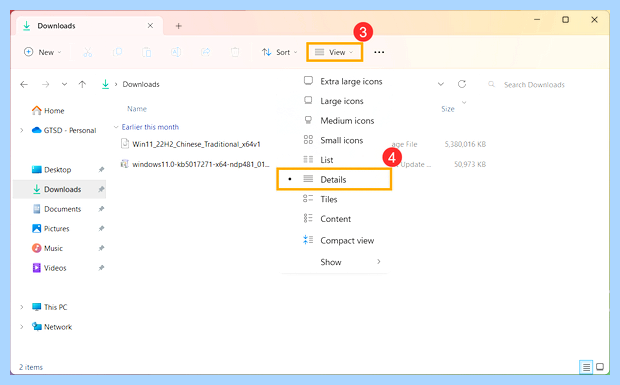This screenshot has height=385, width=620.
Task: Select Details view option
Action: (x=334, y=179)
